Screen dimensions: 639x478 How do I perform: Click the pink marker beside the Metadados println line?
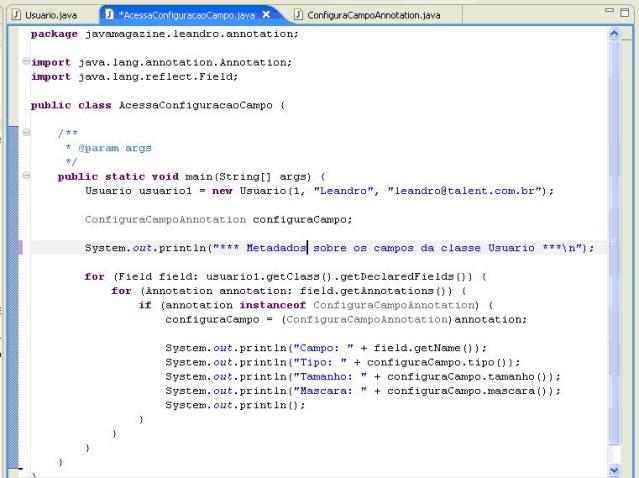pyautogui.click(x=20, y=247)
